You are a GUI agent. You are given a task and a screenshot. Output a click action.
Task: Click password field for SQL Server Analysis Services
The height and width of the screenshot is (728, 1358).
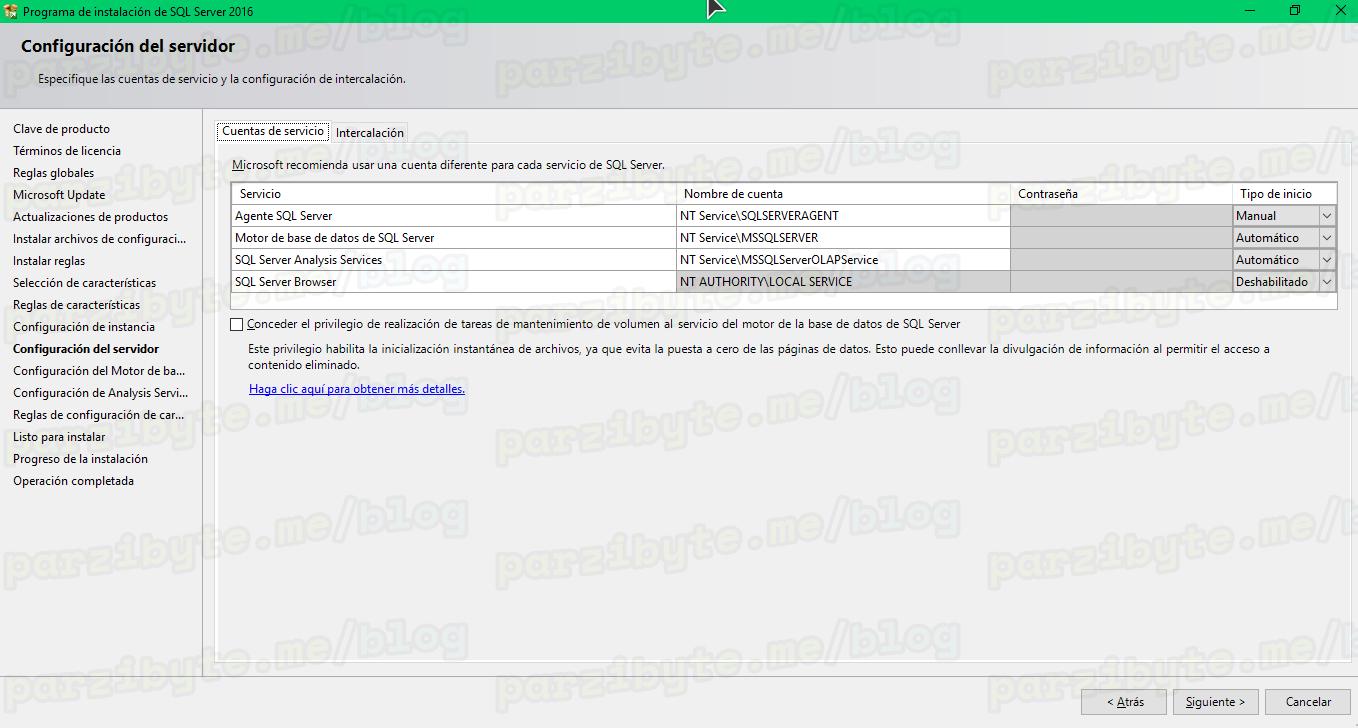pyautogui.click(x=1121, y=260)
